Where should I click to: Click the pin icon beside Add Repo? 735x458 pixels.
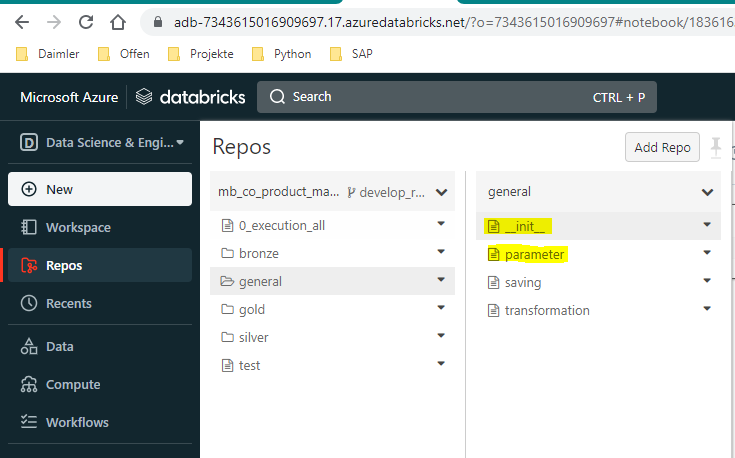tap(716, 148)
